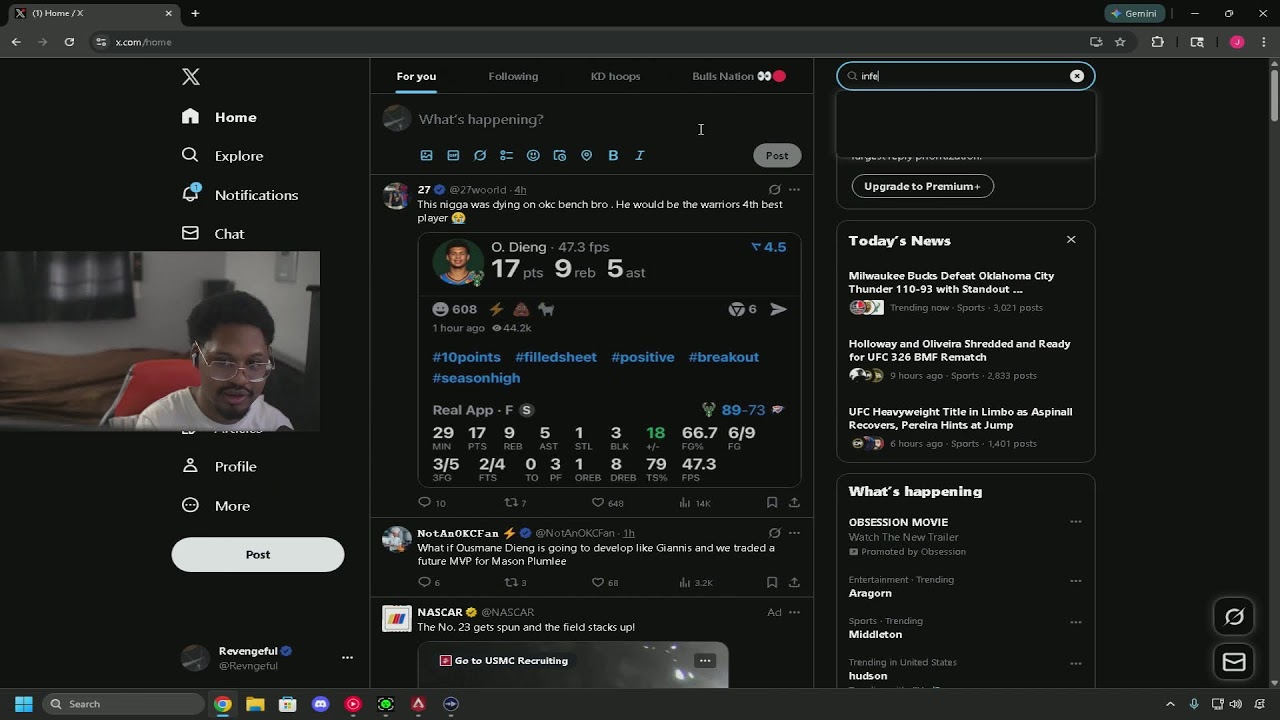Open more options on NotAnOKCFan's post
The height and width of the screenshot is (720, 1280).
click(794, 533)
